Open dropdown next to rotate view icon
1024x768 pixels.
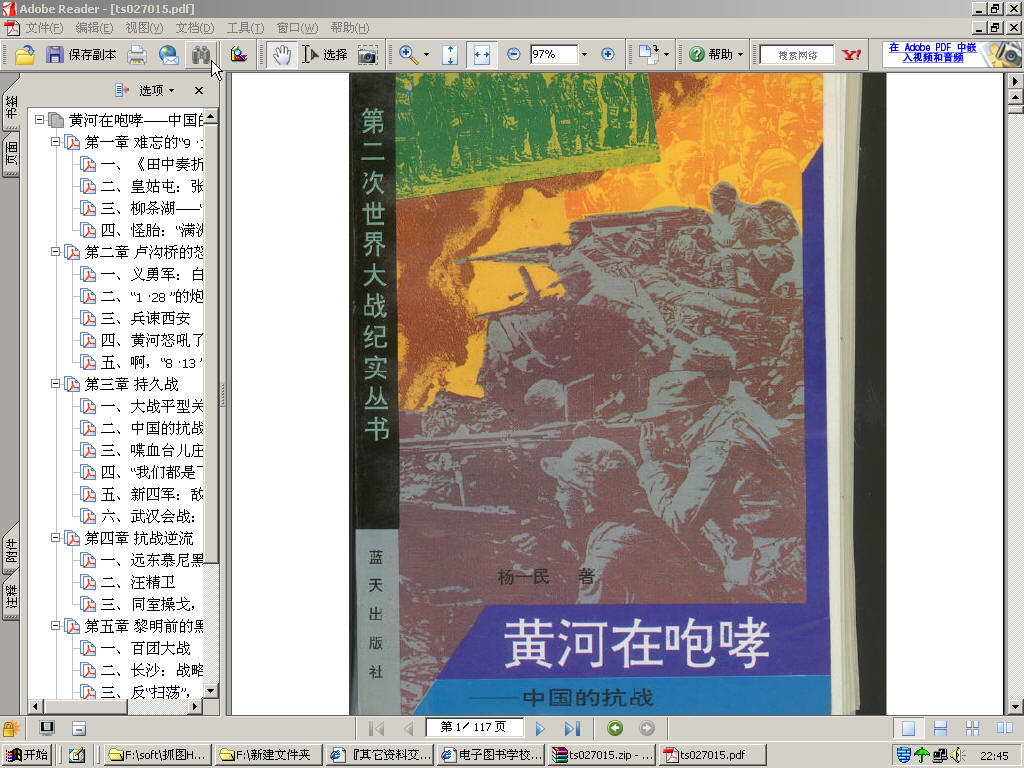click(666, 55)
